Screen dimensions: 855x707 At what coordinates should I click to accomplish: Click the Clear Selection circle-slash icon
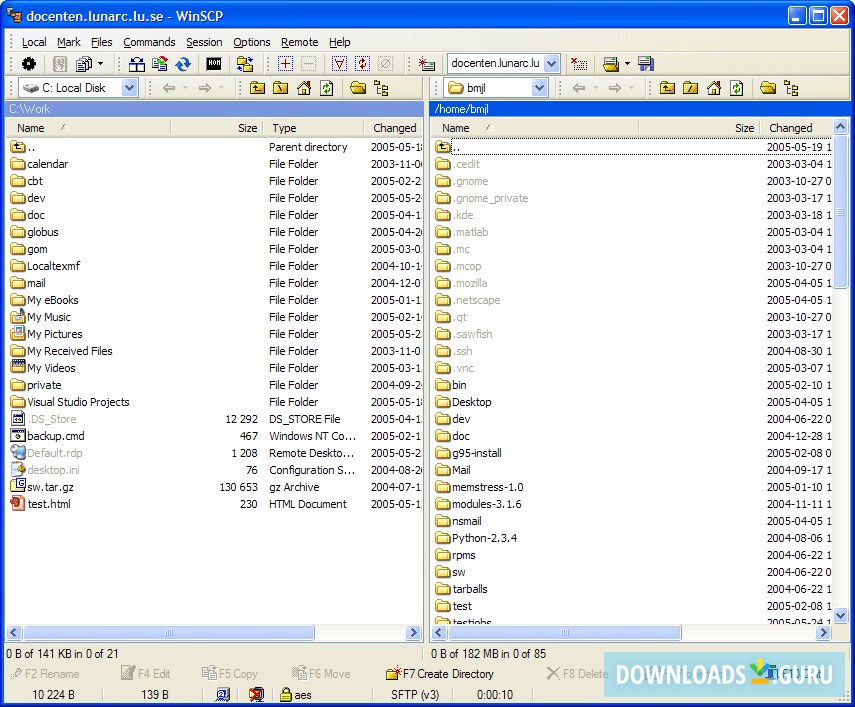click(386, 64)
